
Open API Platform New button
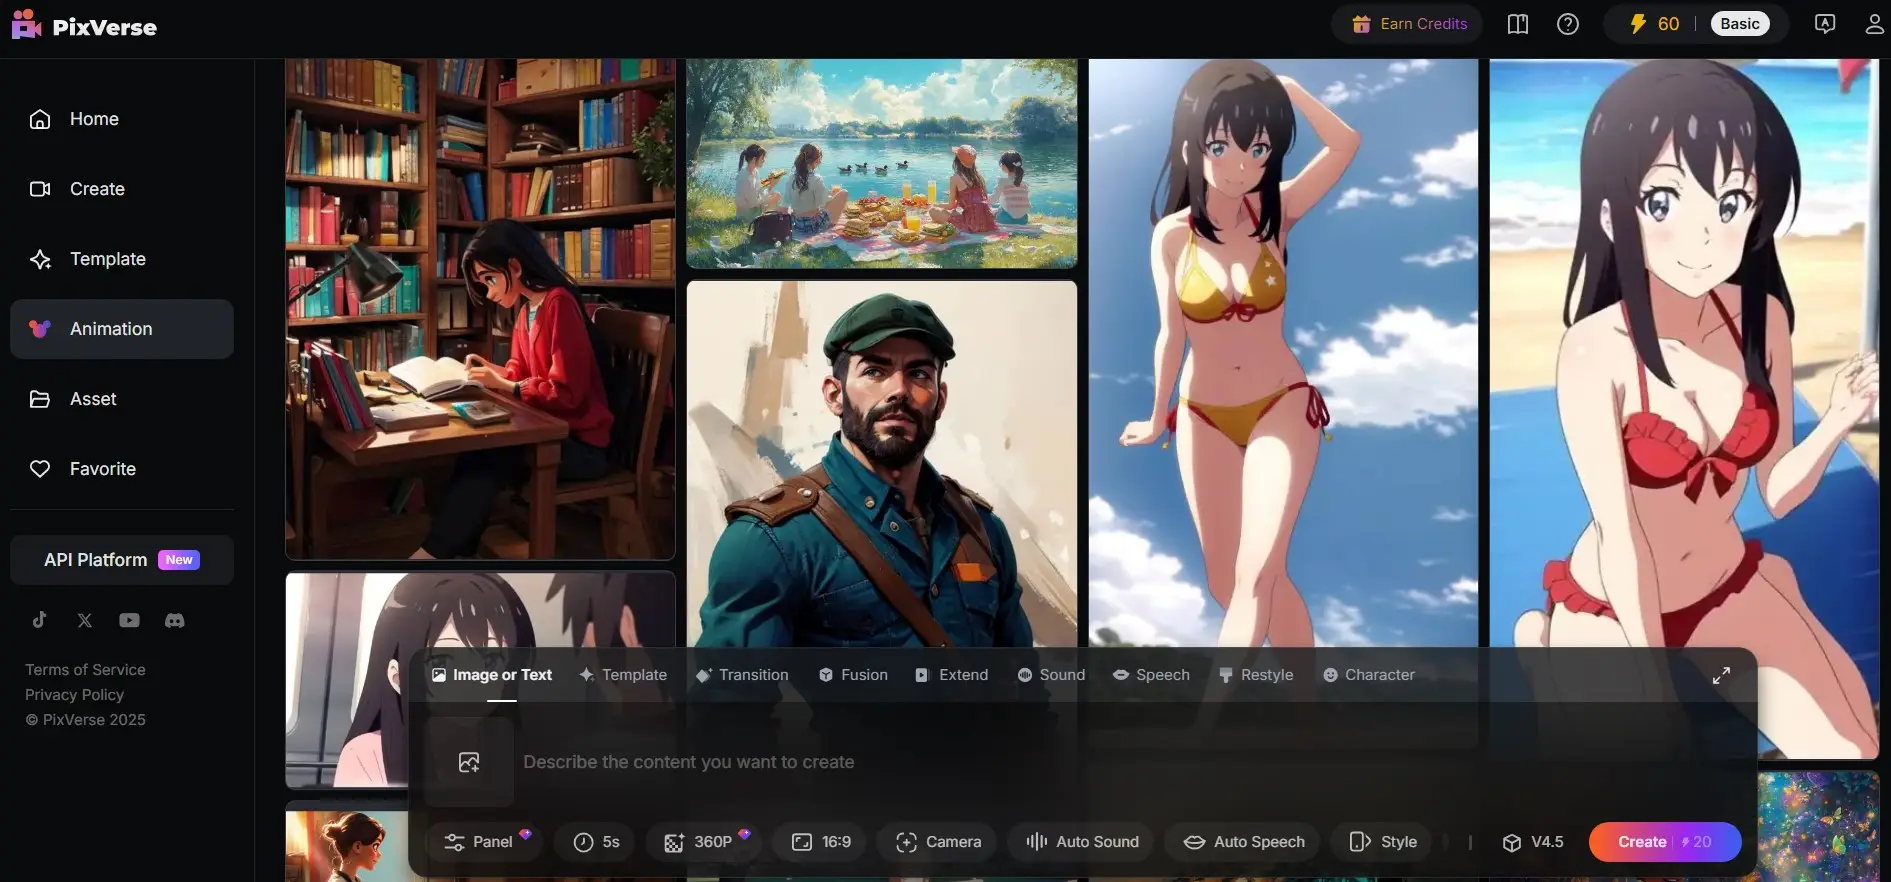122,560
